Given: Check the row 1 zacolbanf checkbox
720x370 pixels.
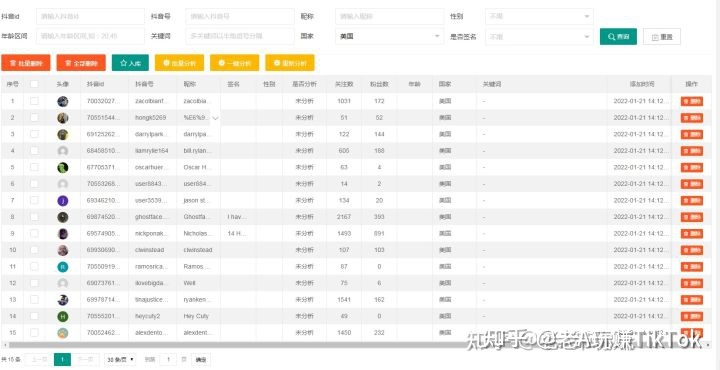Looking at the screenshot, I should point(34,101).
